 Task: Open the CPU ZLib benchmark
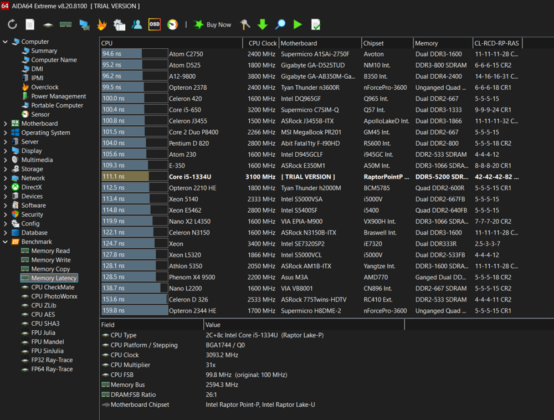point(43,306)
